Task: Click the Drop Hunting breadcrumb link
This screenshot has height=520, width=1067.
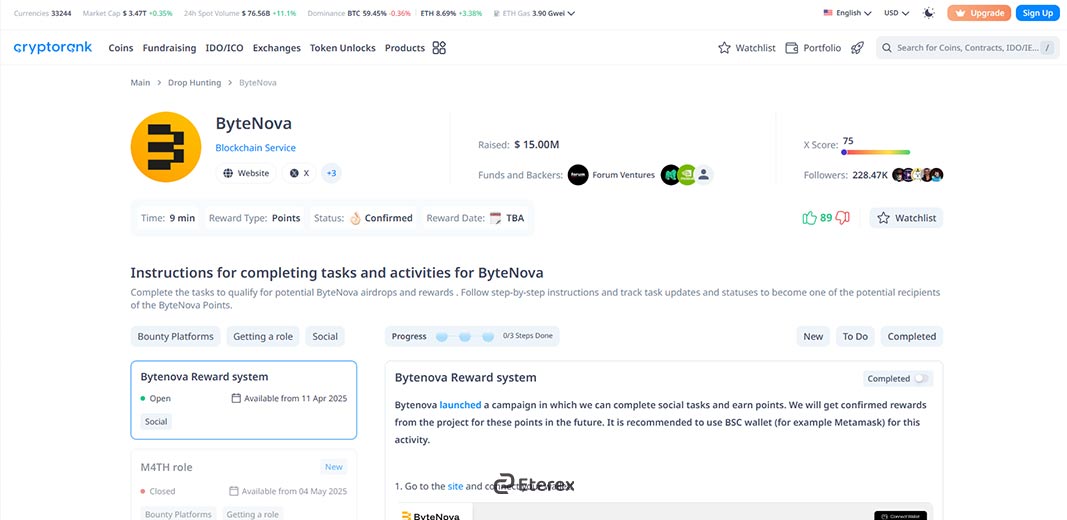Action: (195, 82)
